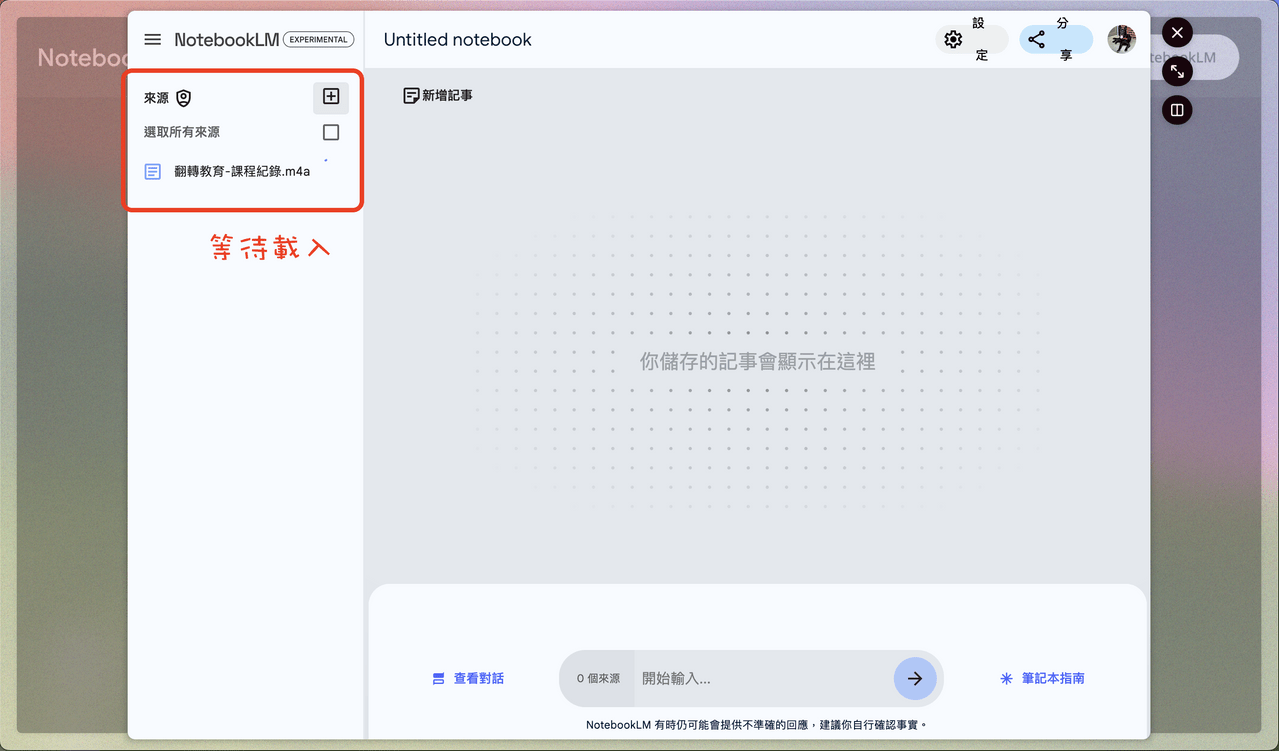The width and height of the screenshot is (1279, 751).
Task: Send message with the arrow button
Action: coord(915,678)
